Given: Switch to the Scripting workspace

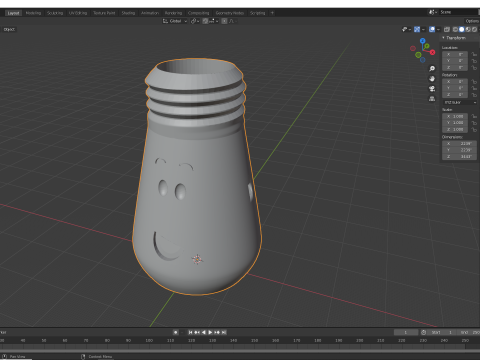Looking at the screenshot, I should pos(258,13).
